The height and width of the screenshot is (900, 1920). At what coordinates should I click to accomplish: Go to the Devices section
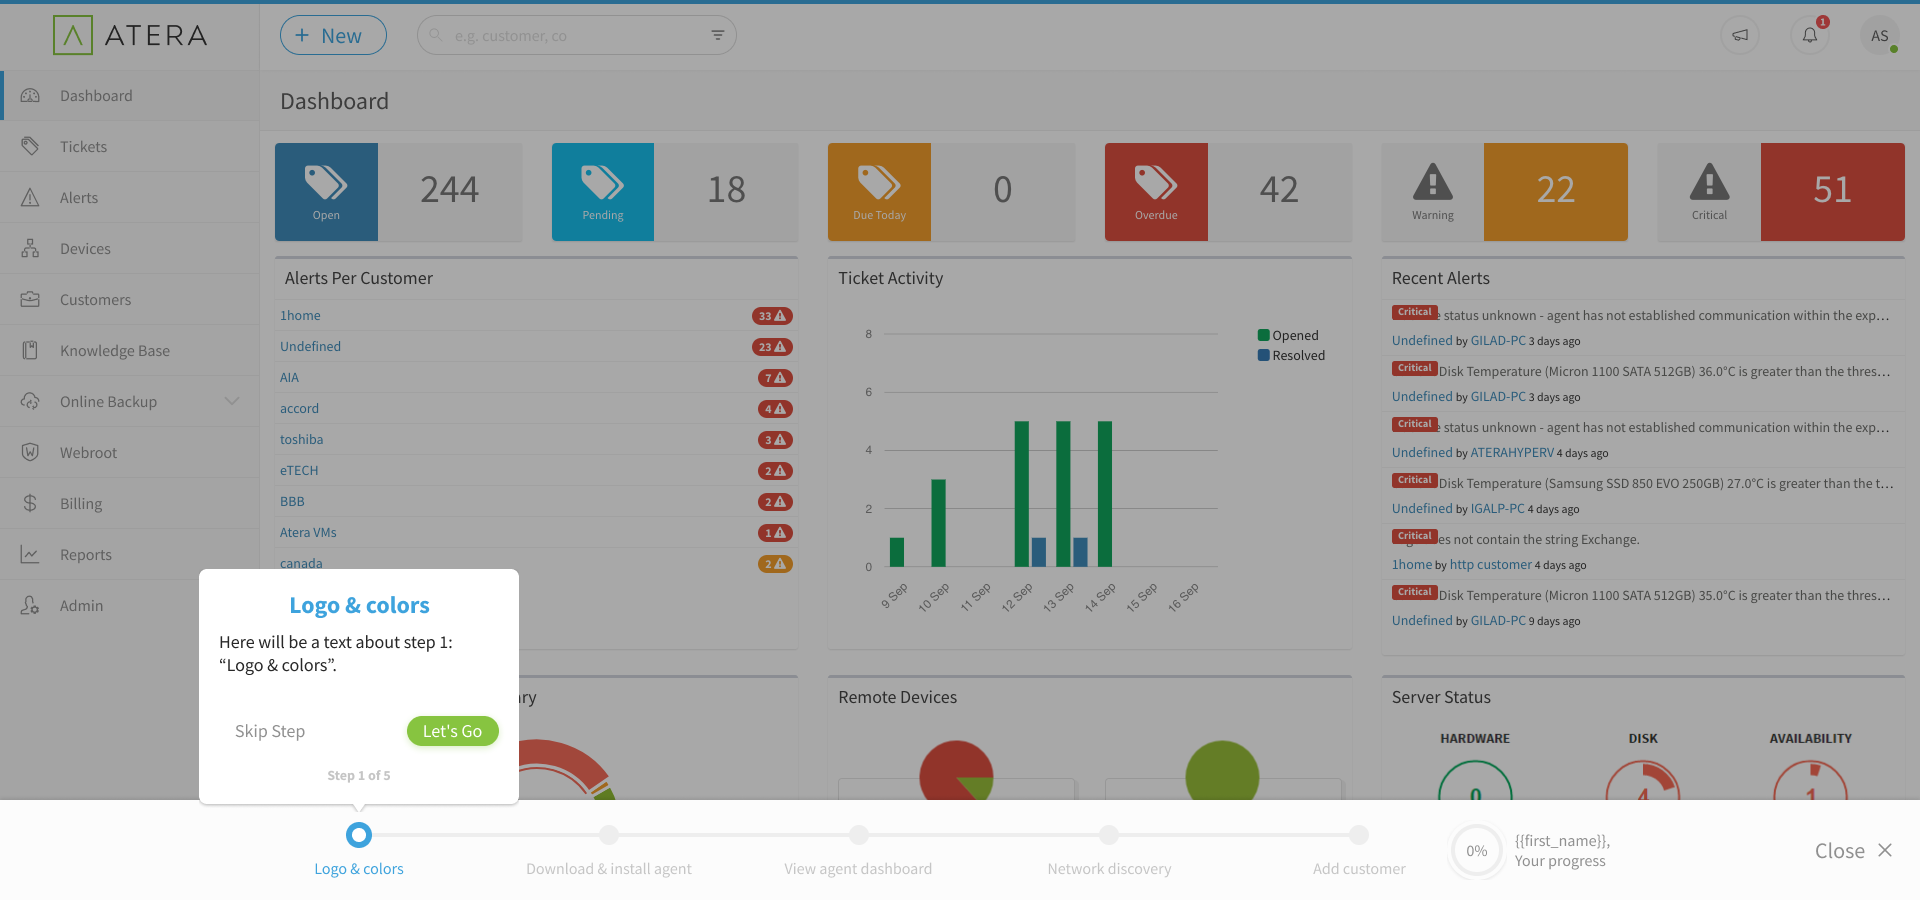(85, 249)
